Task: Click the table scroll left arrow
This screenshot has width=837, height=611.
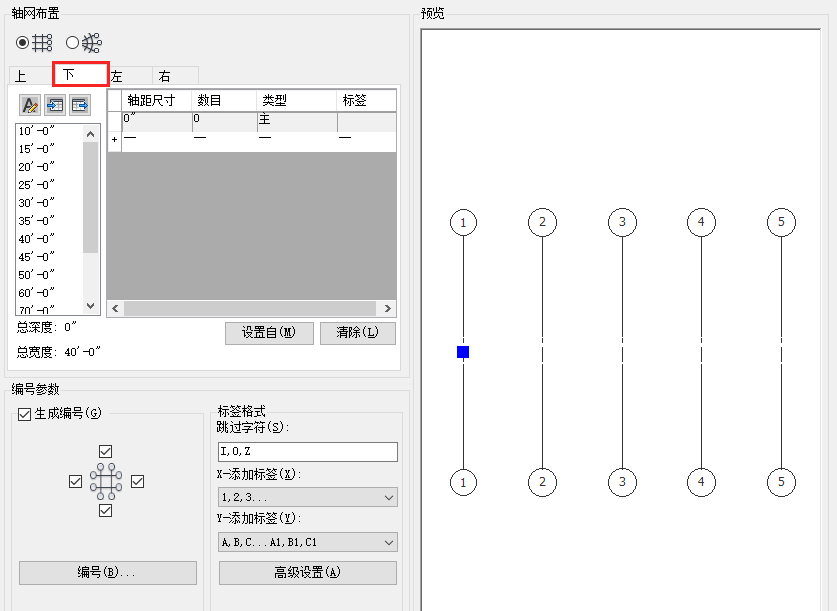Action: [x=115, y=308]
